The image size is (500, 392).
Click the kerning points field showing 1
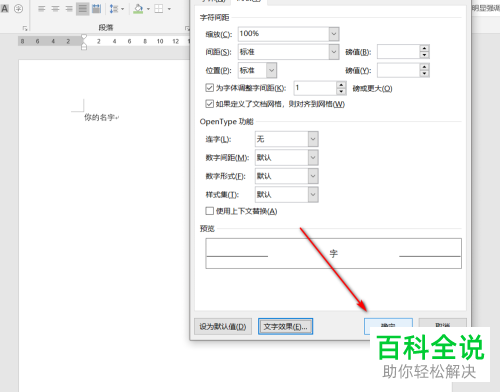[315, 88]
